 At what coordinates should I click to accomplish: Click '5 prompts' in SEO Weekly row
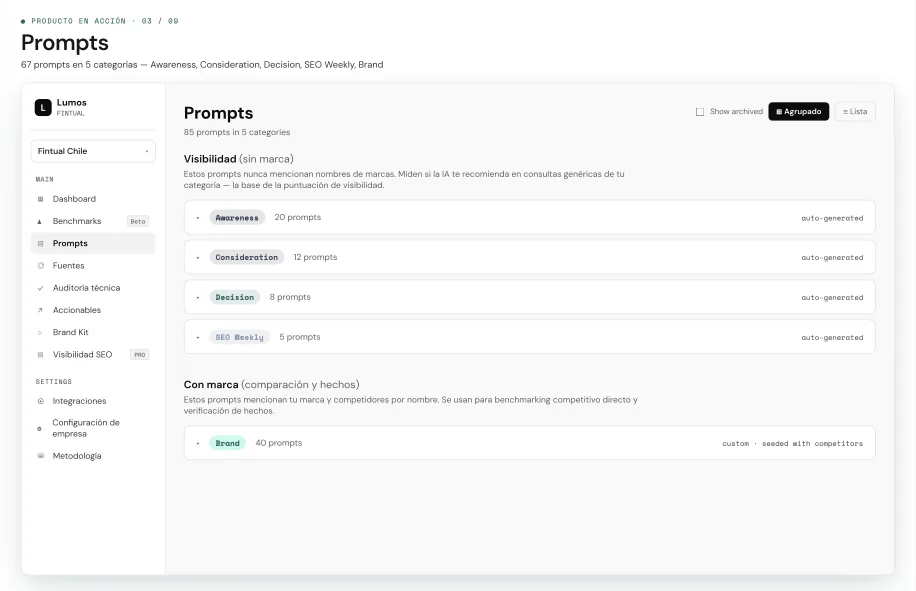[300, 337]
